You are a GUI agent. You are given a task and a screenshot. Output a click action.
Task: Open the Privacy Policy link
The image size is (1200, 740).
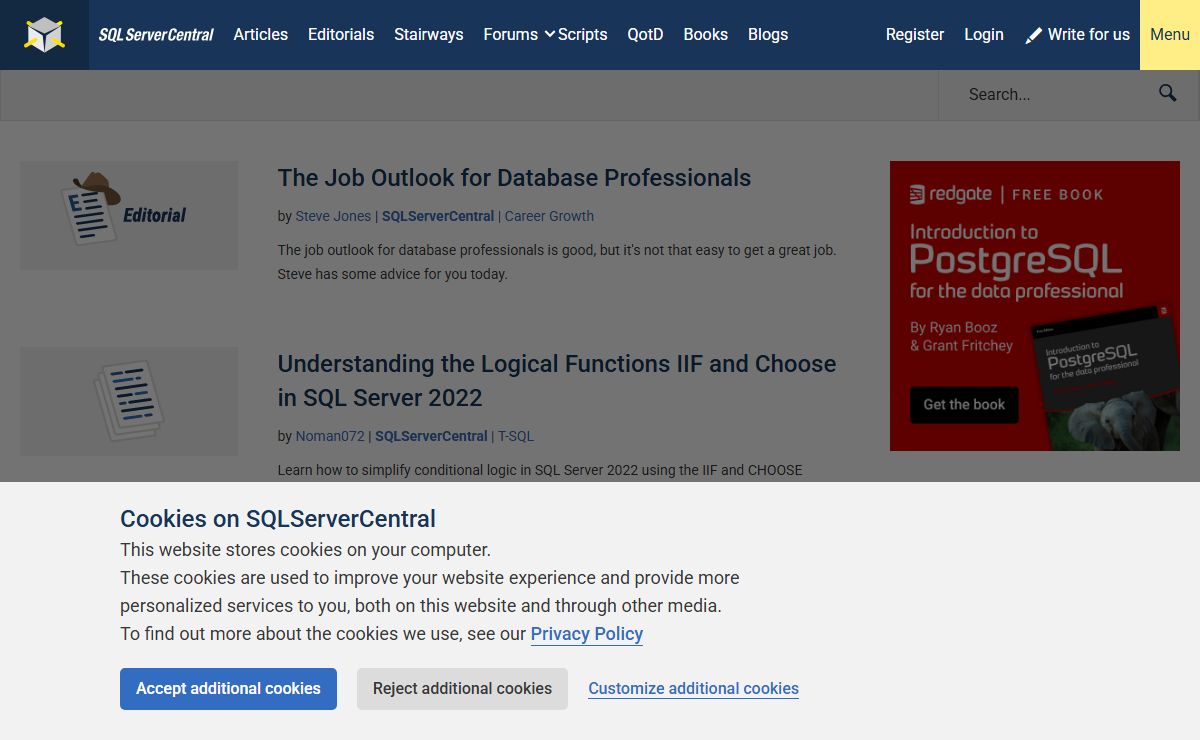(x=587, y=634)
